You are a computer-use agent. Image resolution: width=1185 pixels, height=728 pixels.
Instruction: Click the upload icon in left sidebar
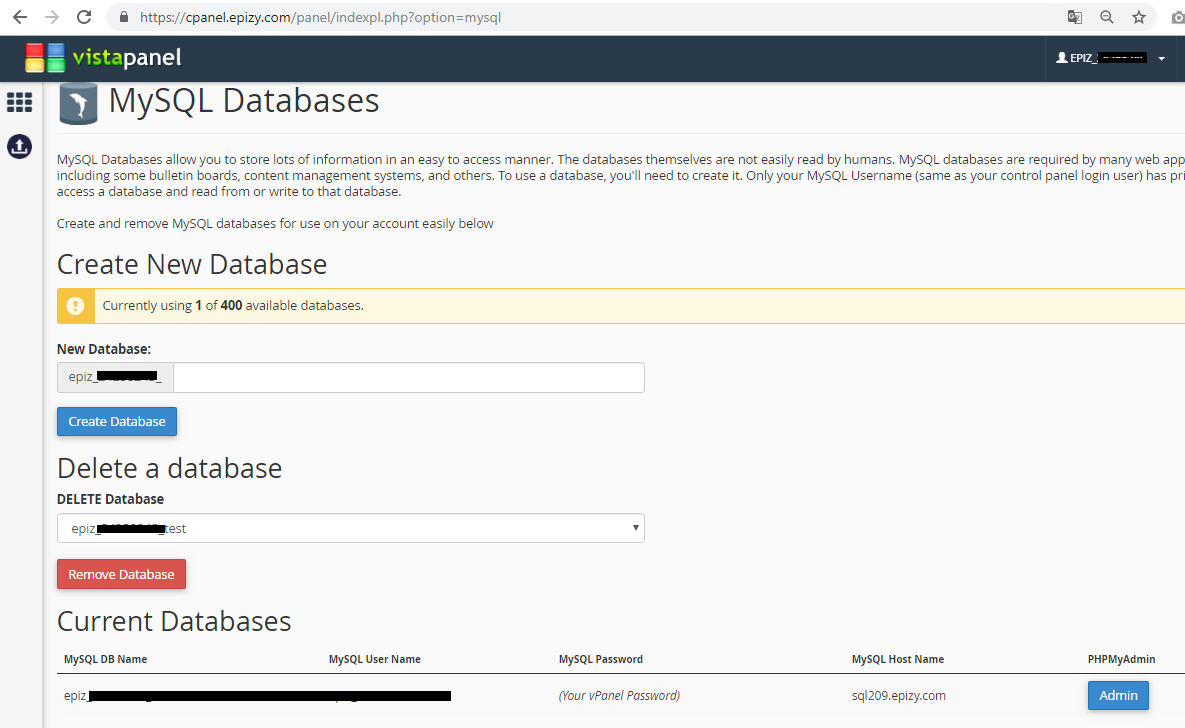(x=19, y=146)
